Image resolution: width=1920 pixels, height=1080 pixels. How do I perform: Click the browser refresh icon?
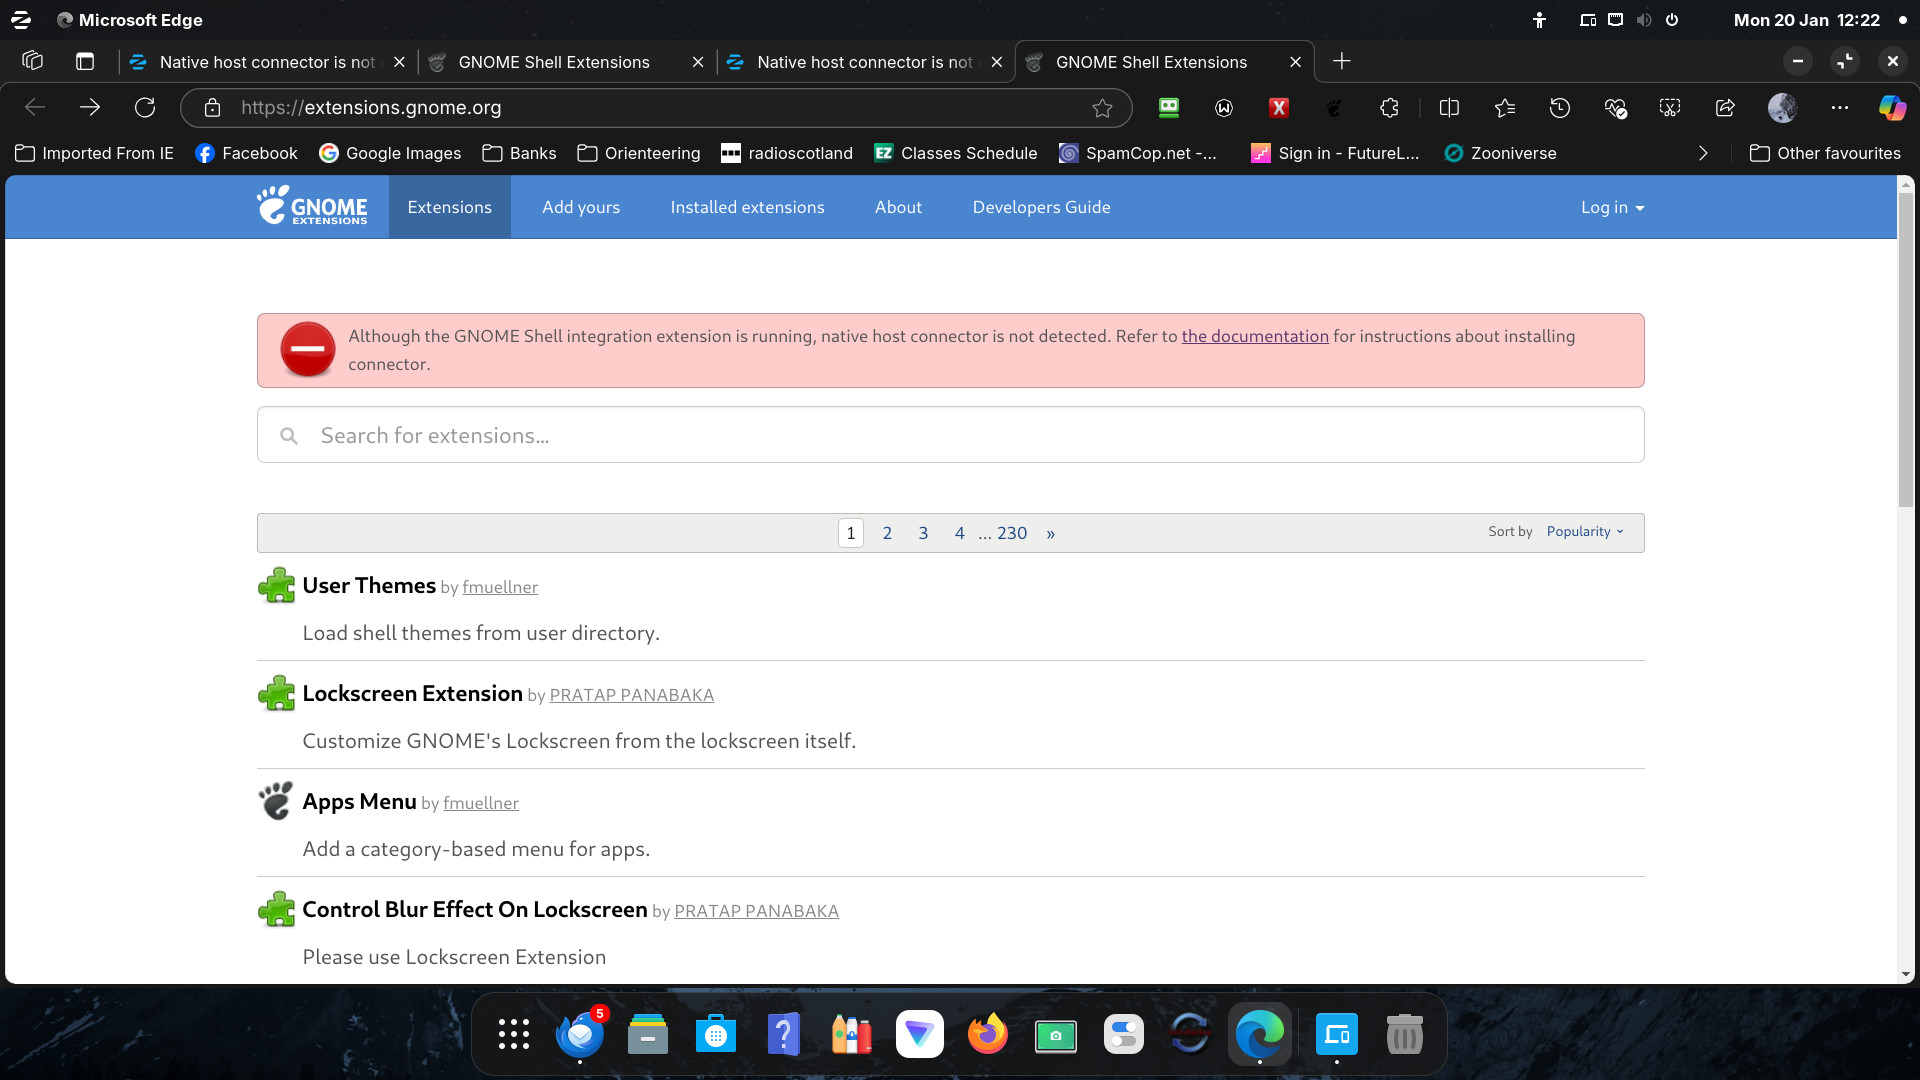[x=145, y=108]
